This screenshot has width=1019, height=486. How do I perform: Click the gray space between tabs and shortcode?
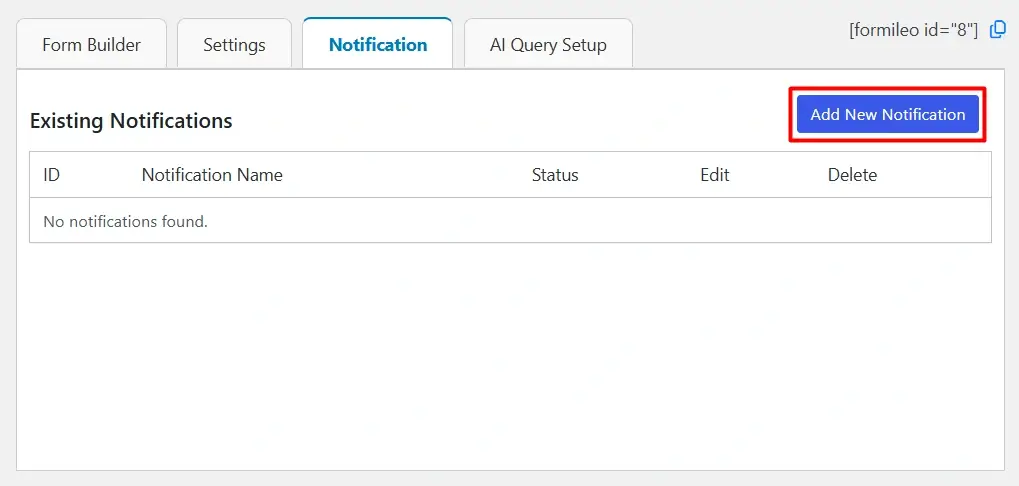740,40
